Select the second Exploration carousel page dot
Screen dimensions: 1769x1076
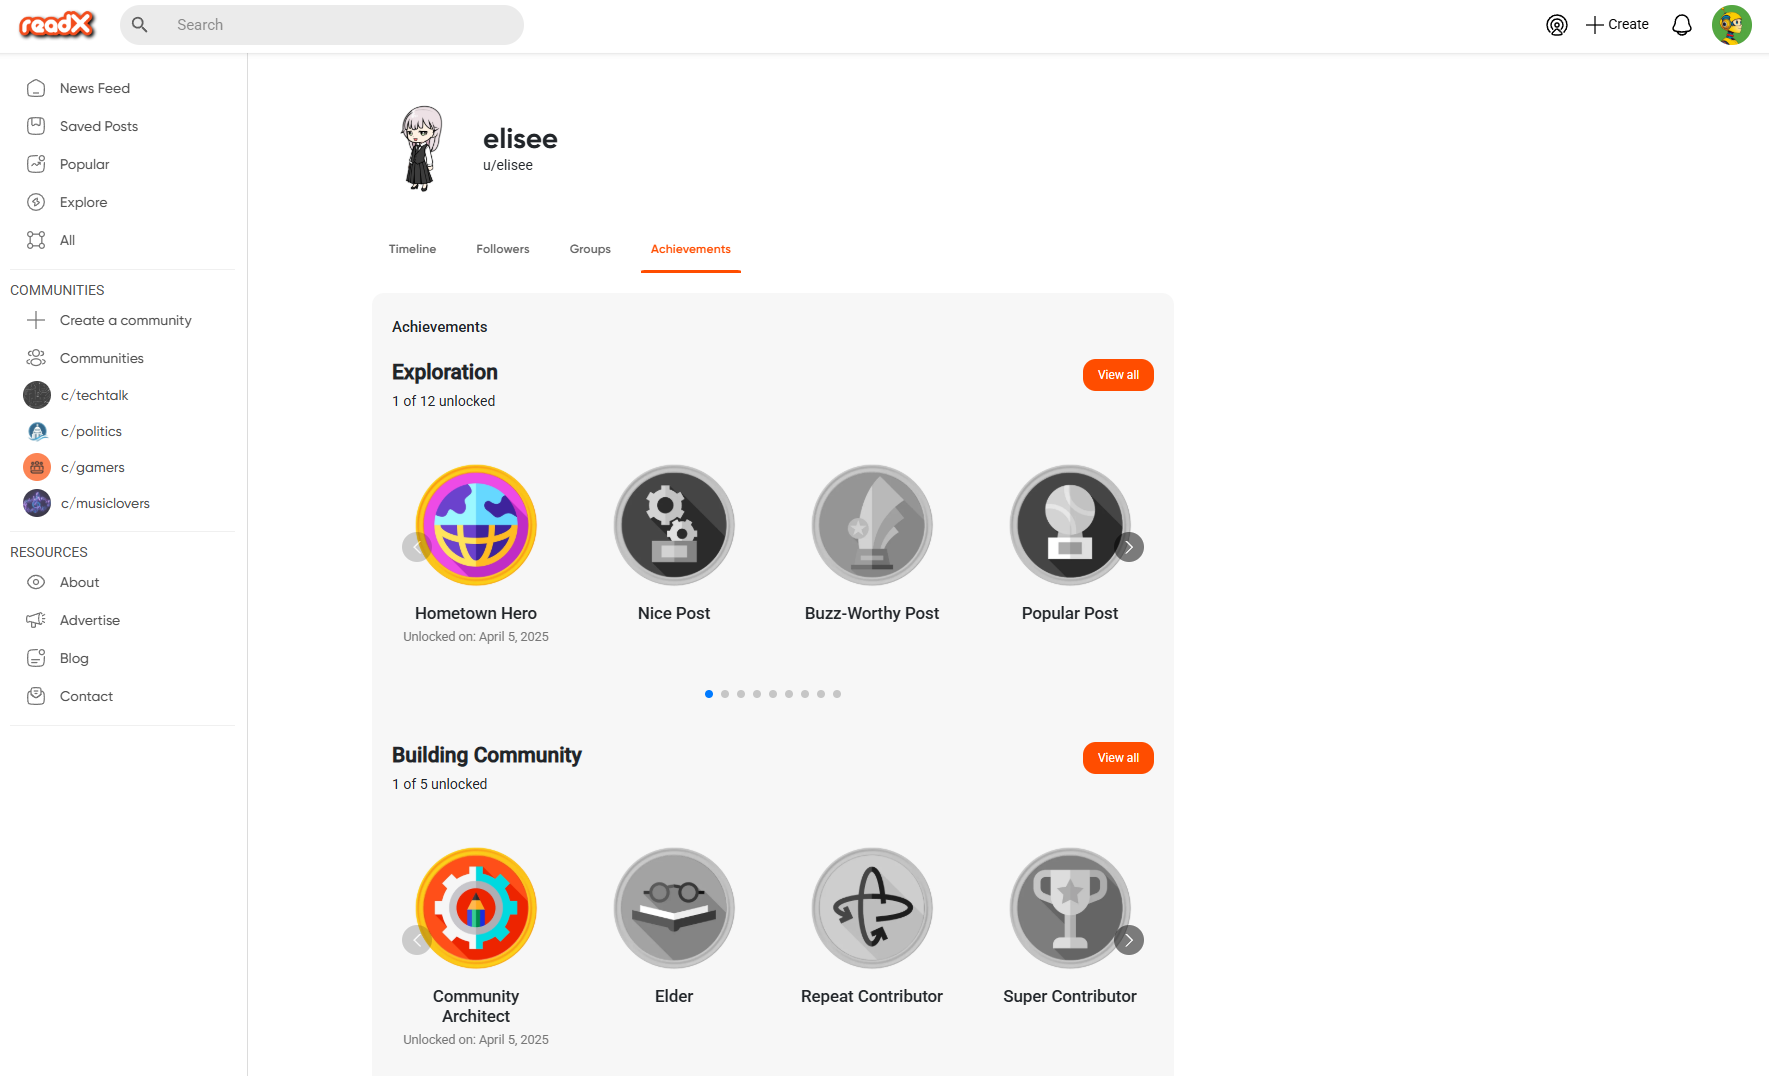(725, 694)
